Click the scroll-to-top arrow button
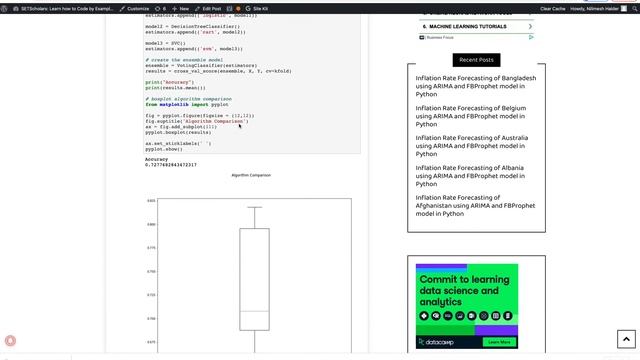The width and height of the screenshot is (640, 360). pos(626,339)
